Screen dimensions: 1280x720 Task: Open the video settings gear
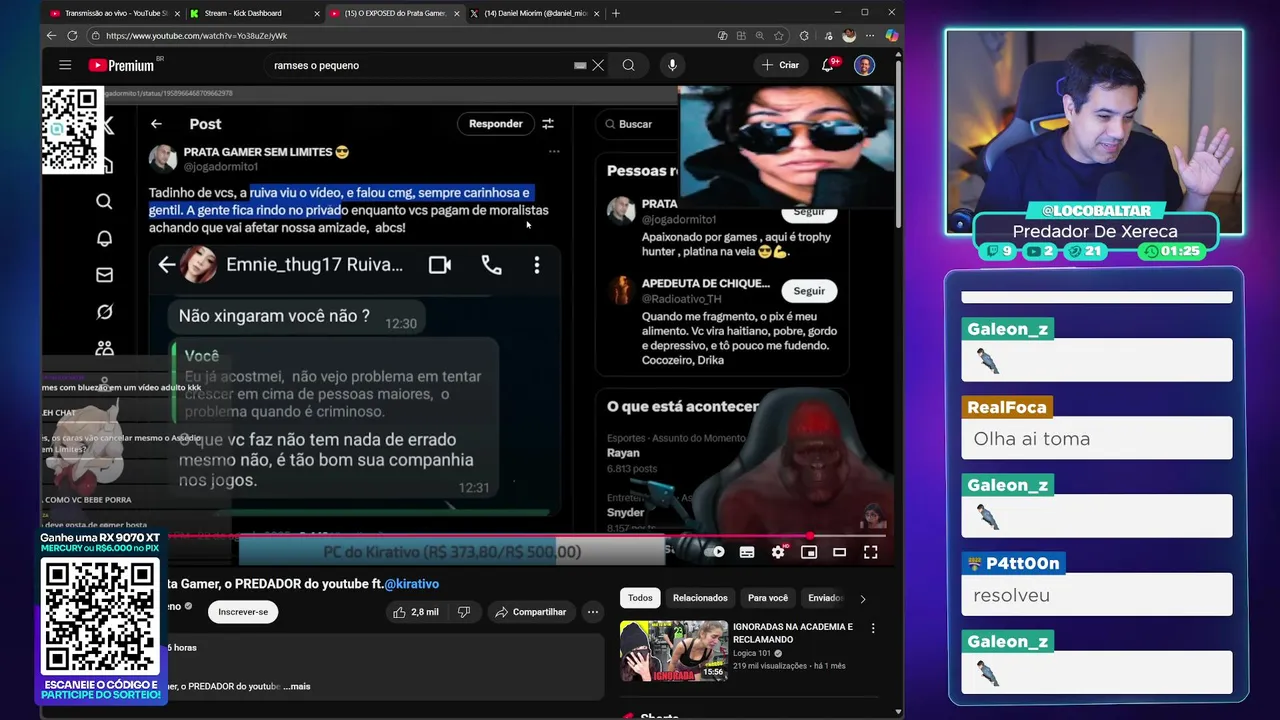[778, 552]
